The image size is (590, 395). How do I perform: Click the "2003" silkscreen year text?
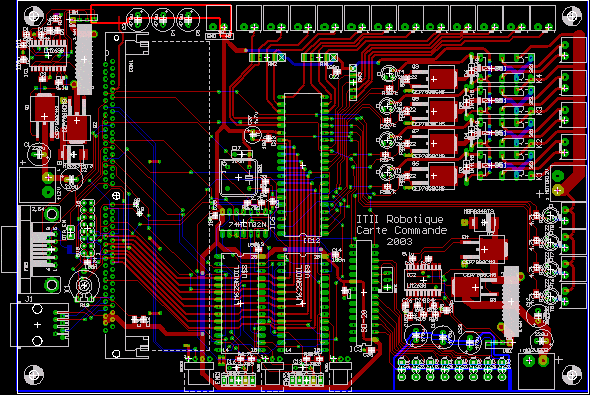click(399, 242)
